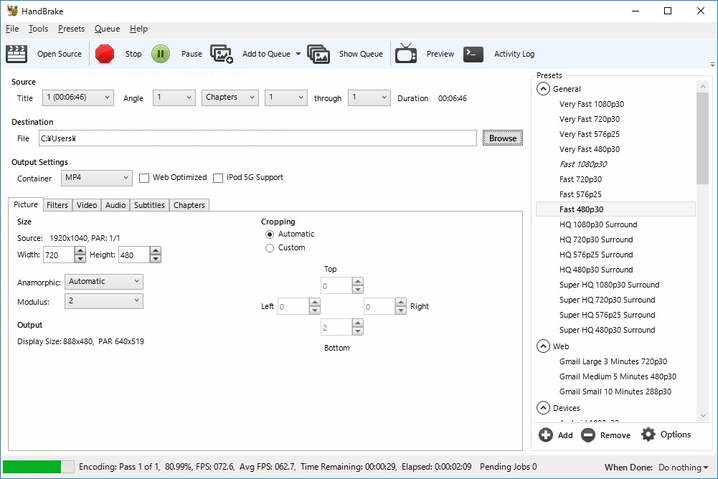Click in the Height field
718x479 pixels.
pos(134,255)
